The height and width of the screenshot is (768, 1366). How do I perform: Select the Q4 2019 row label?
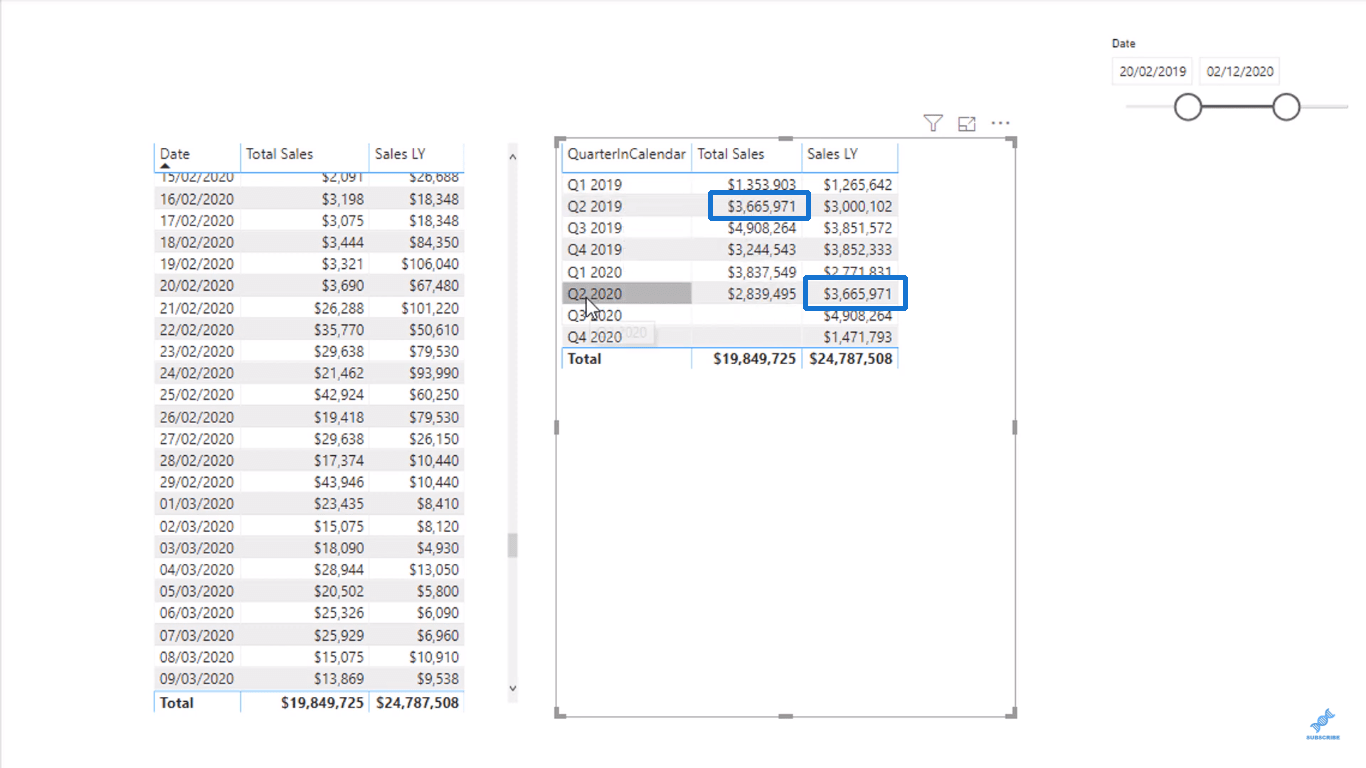point(594,250)
